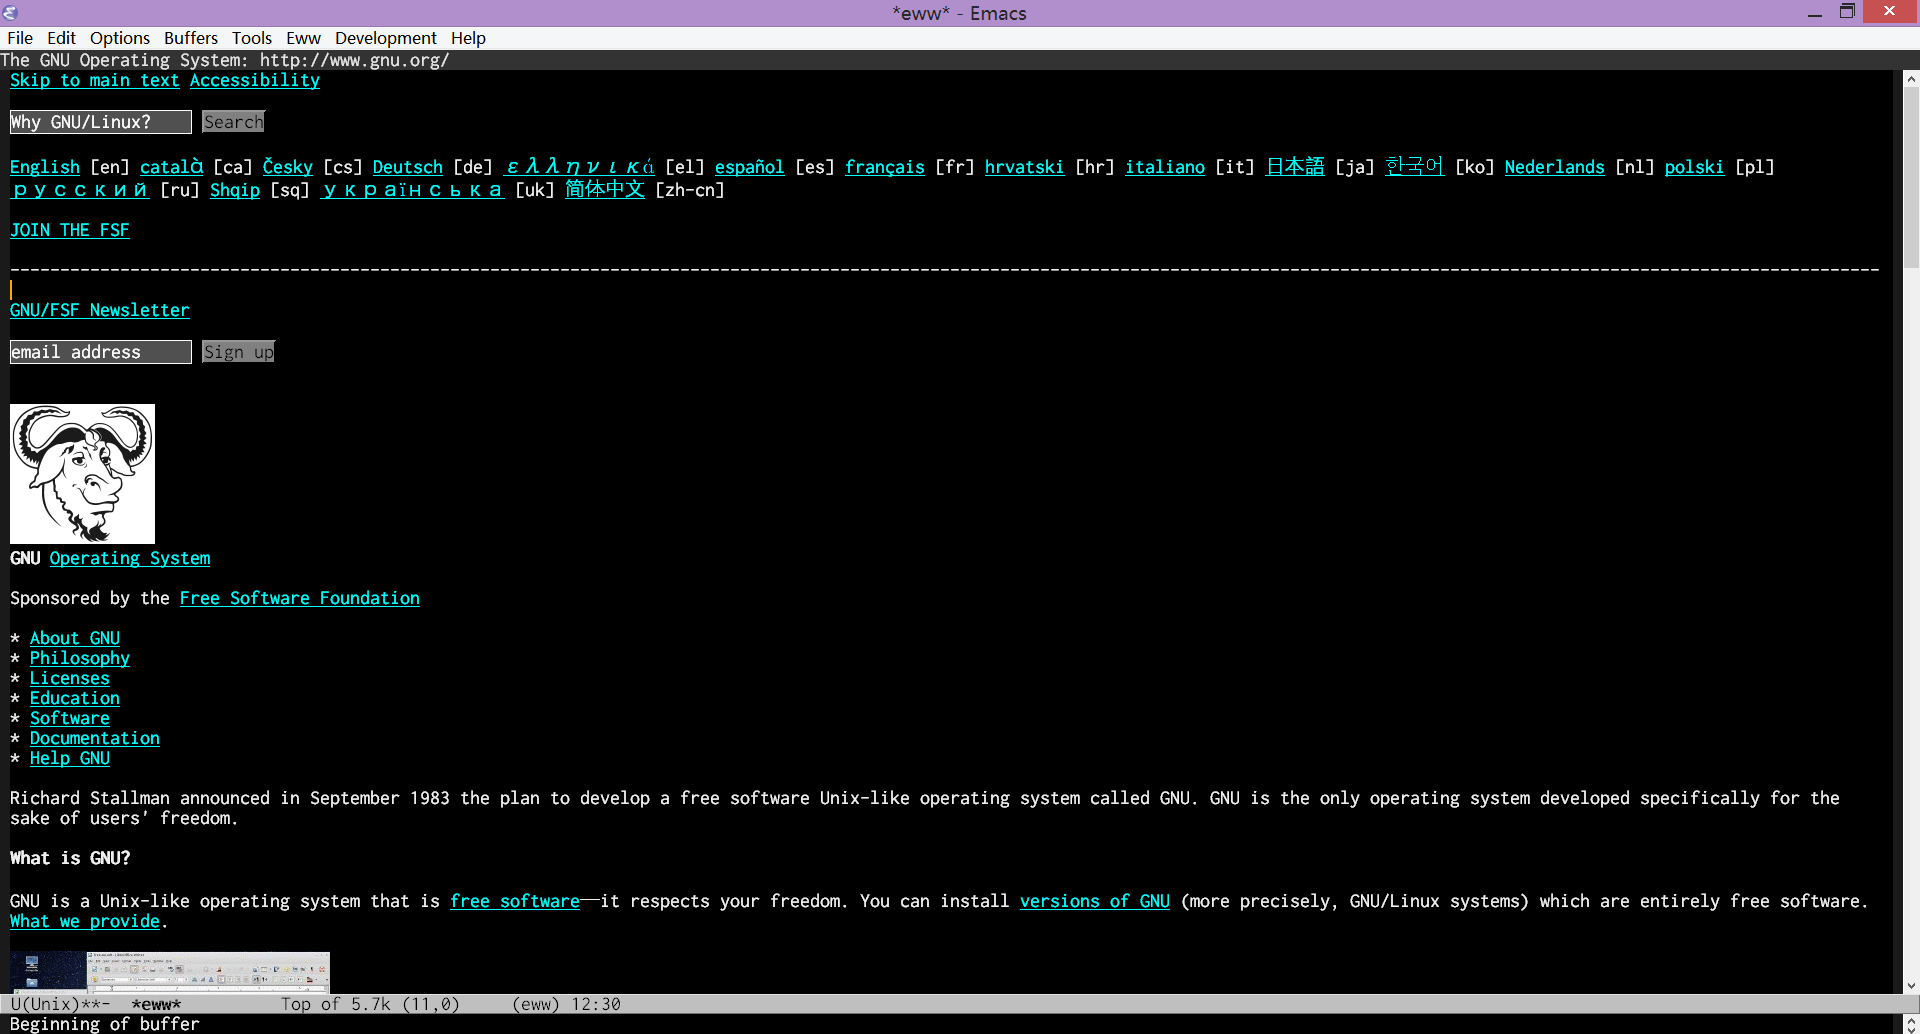Image resolution: width=1920 pixels, height=1034 pixels.
Task: Click the Emacs icon in title bar
Action: point(10,12)
